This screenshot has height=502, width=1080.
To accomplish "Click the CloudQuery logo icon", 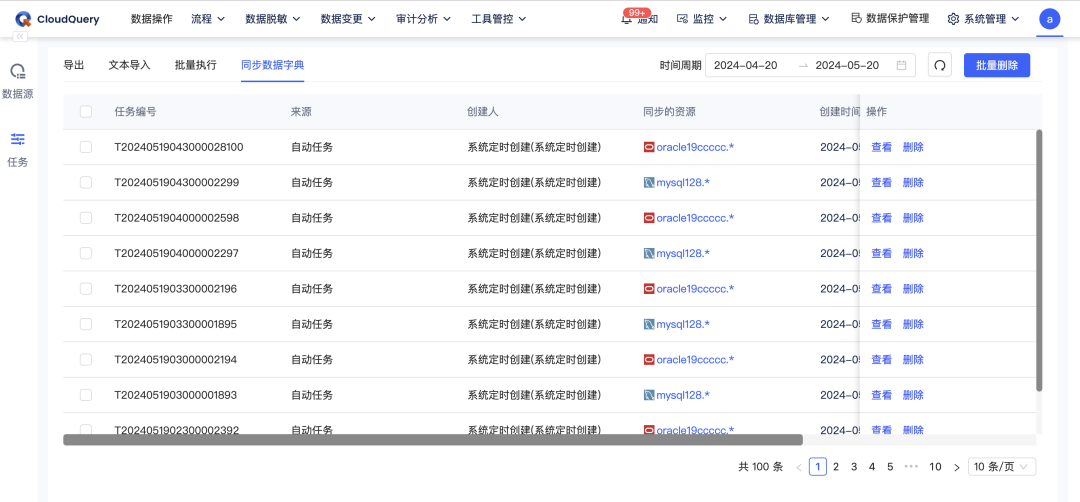I will click(23, 19).
